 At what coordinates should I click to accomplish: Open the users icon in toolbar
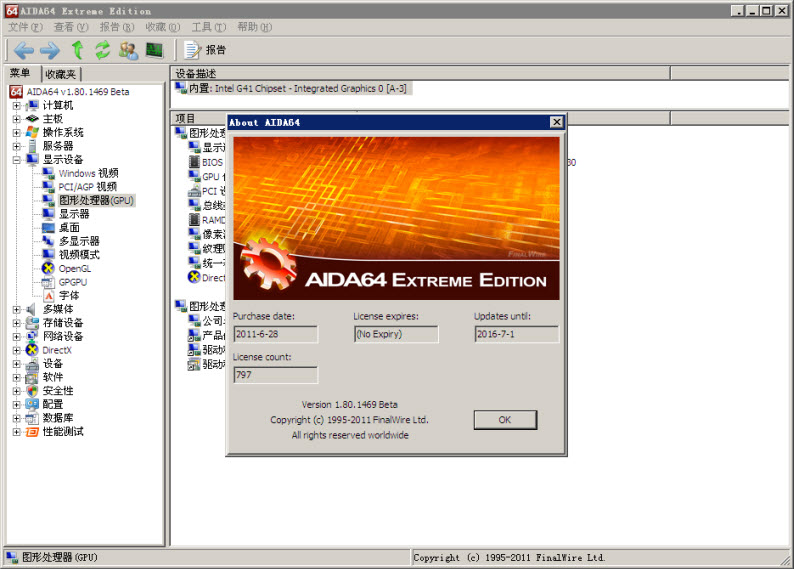(x=128, y=50)
